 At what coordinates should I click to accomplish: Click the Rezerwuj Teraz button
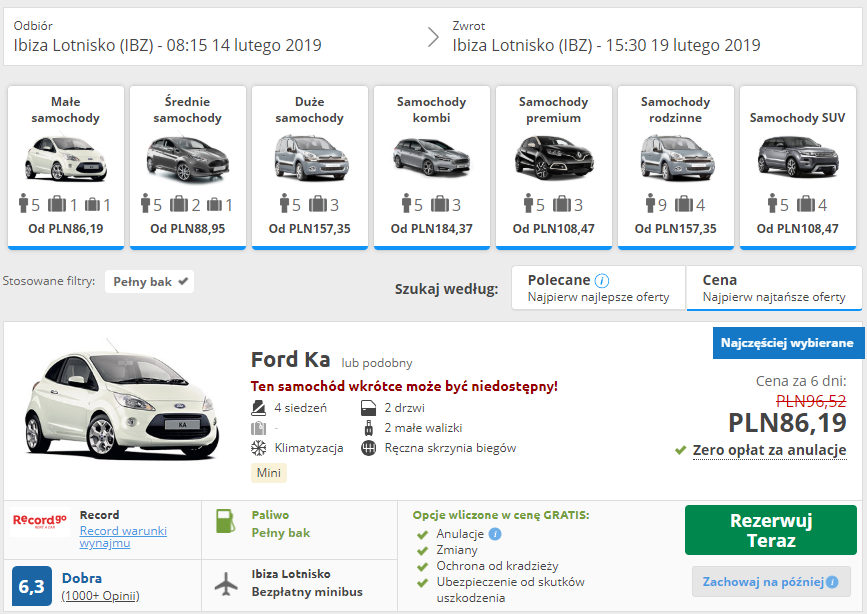pyautogui.click(x=771, y=530)
